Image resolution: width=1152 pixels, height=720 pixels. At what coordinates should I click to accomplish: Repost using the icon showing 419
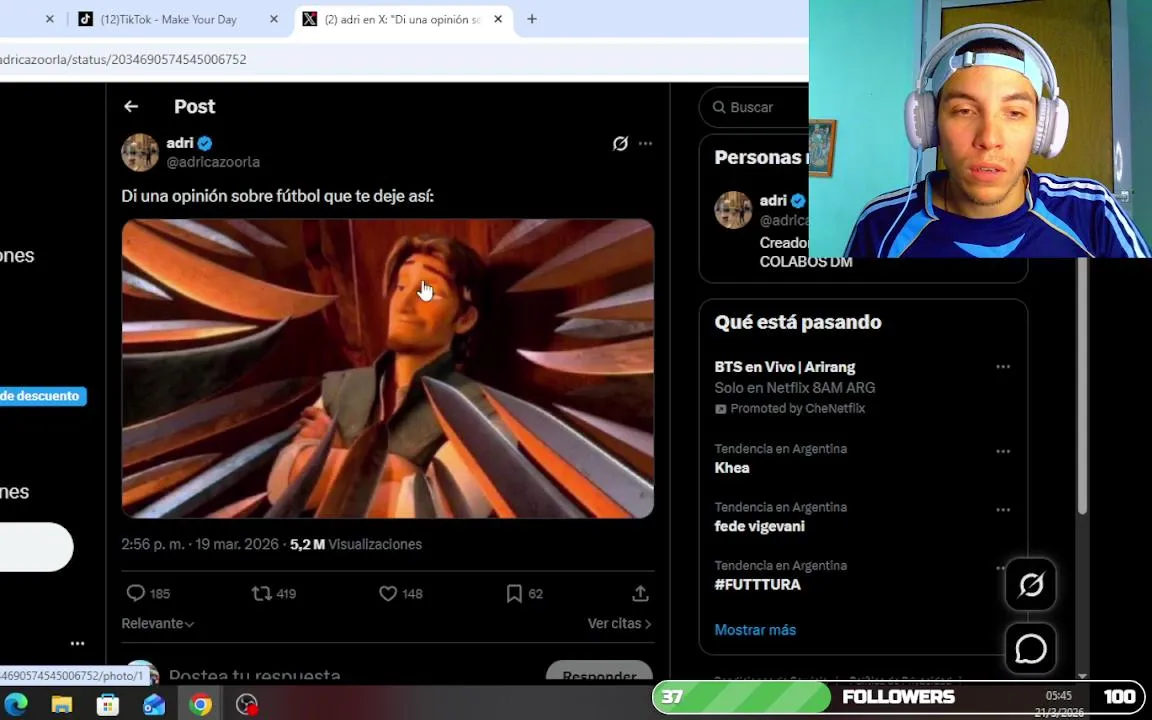[262, 593]
